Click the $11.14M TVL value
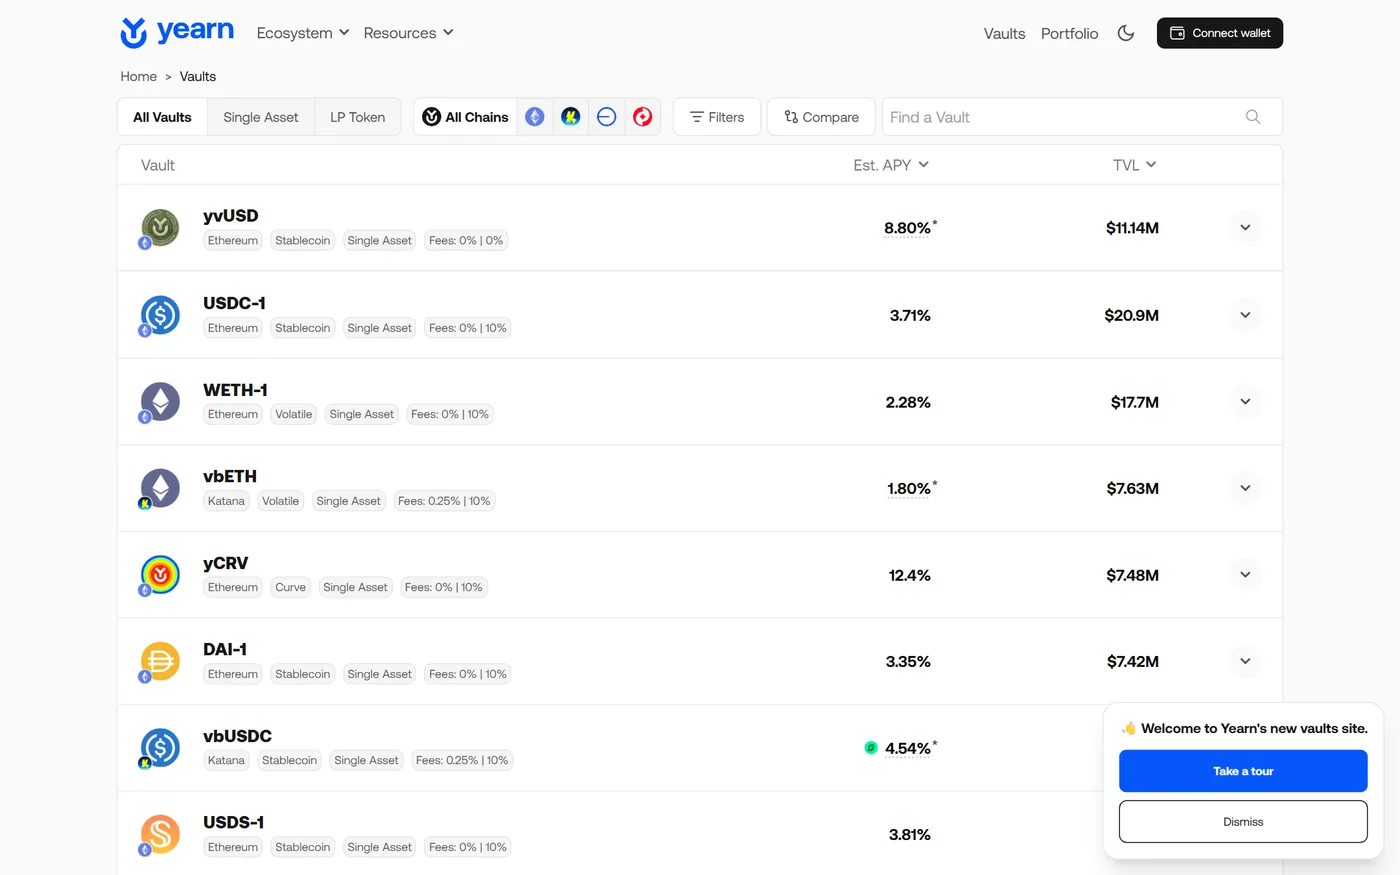 (1132, 228)
